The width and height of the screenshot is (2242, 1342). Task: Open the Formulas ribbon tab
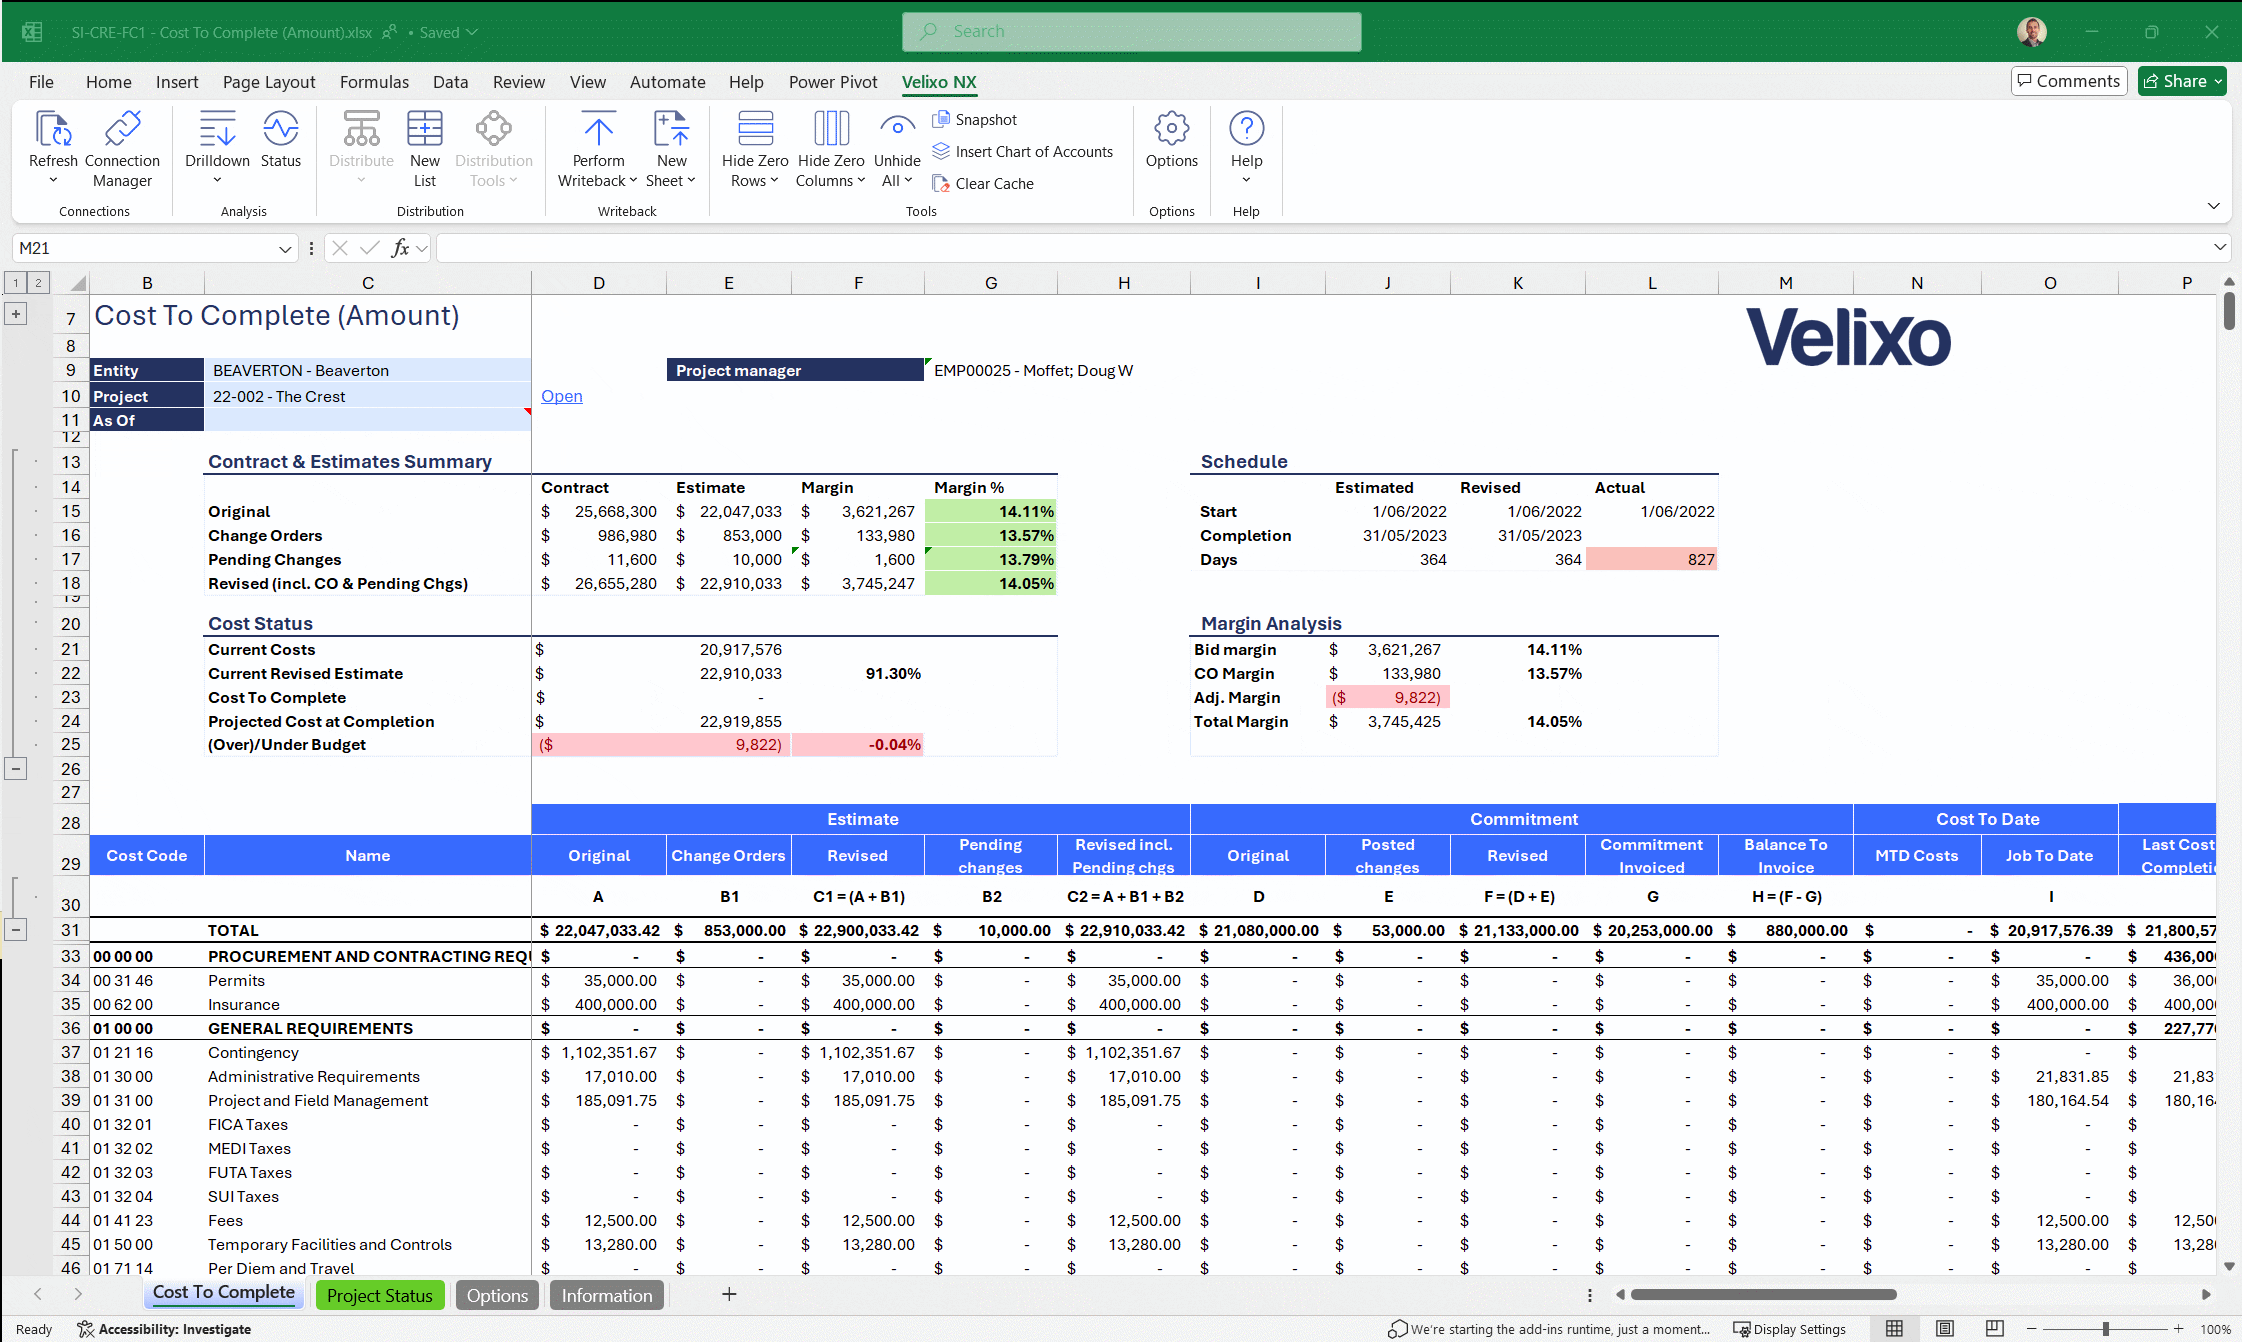tap(374, 82)
